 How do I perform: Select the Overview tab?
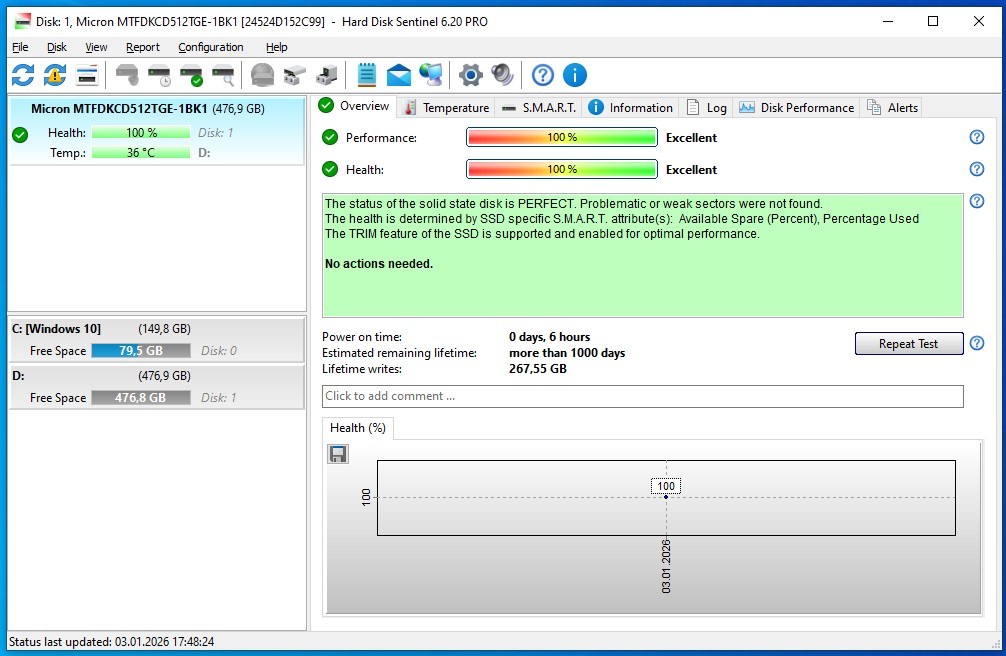[x=355, y=106]
